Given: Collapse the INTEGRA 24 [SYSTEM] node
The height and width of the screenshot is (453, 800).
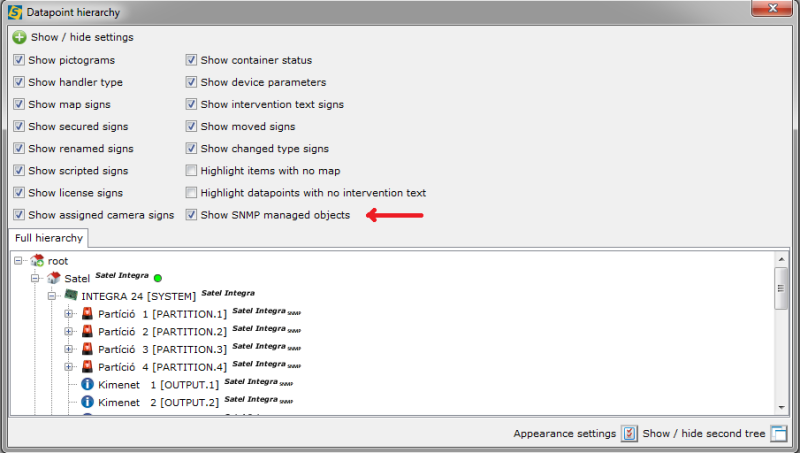Looking at the screenshot, I should (52, 296).
